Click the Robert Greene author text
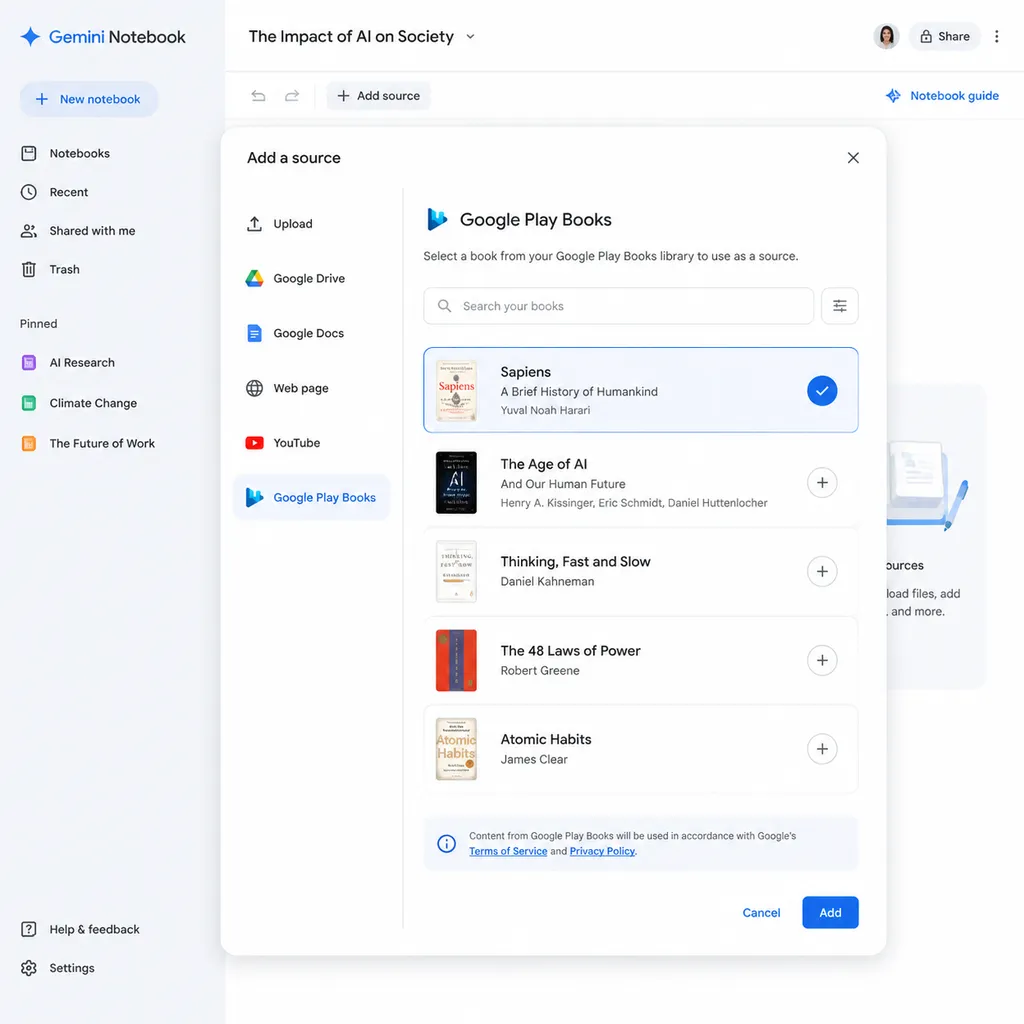Image resolution: width=1024 pixels, height=1024 pixels. coord(540,671)
